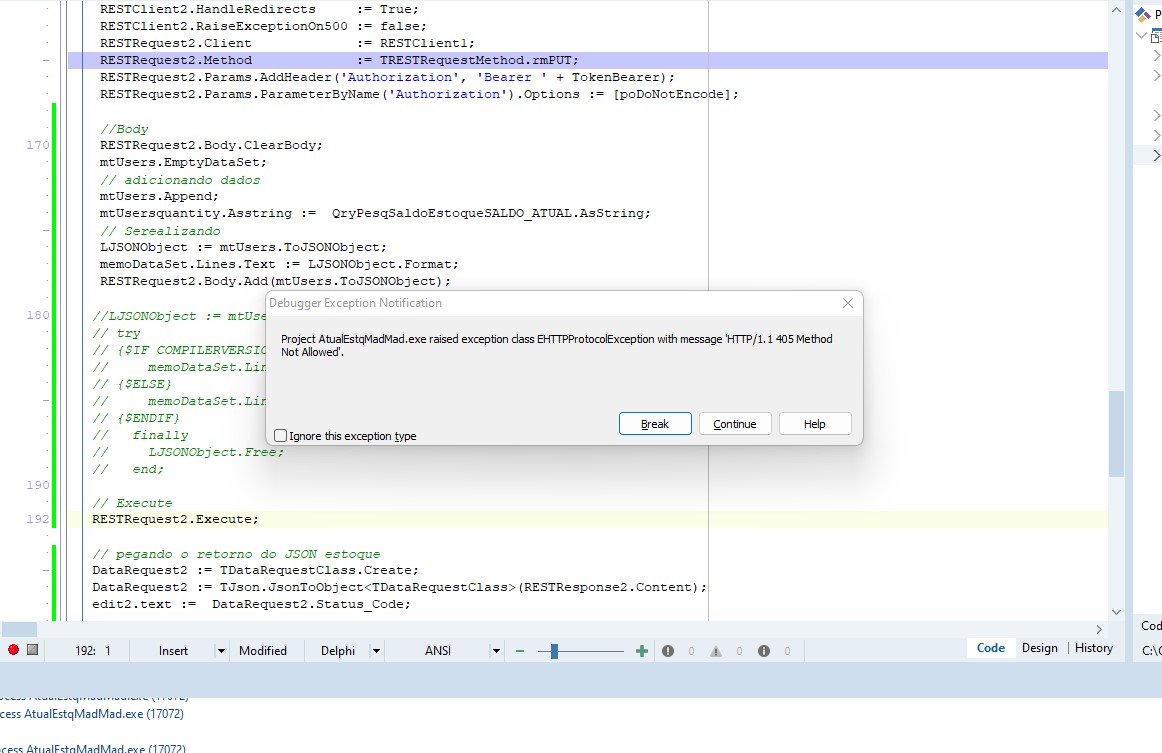Click the commented line "// LJSONObject.Free;"
This screenshot has width=1162, height=753.
pos(188,452)
